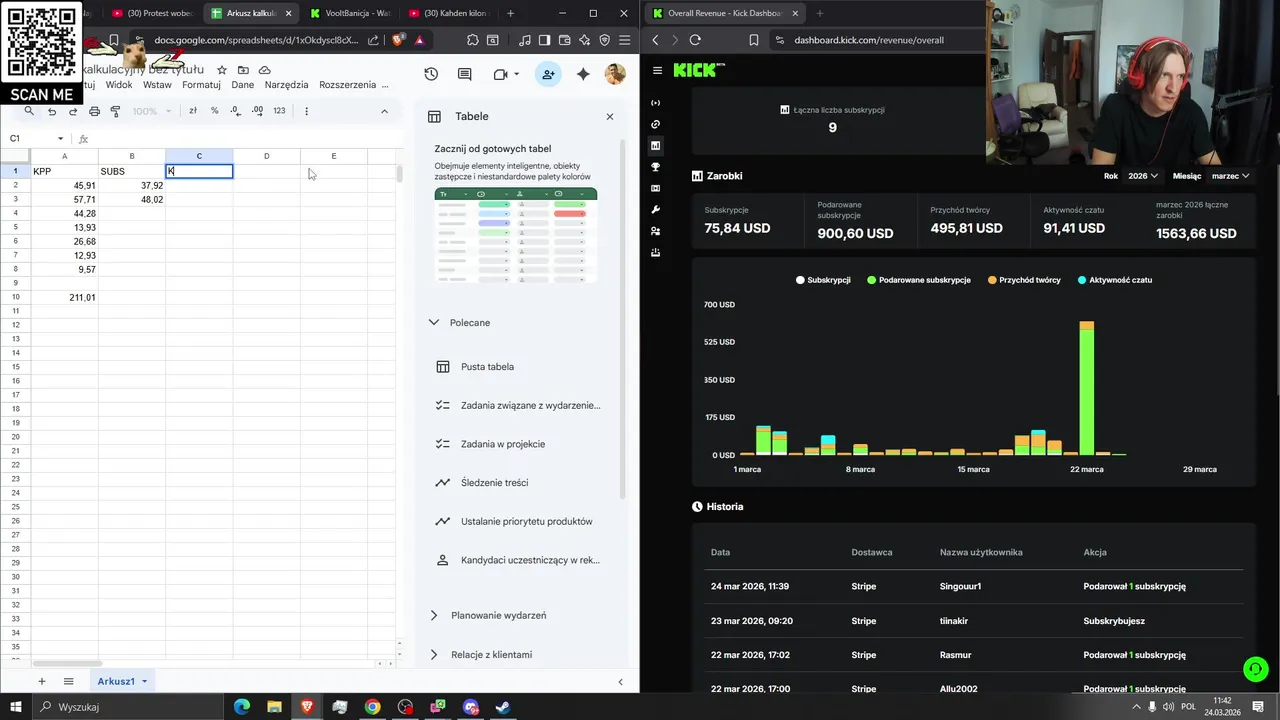
Task: Select column D header
Action: [266, 156]
